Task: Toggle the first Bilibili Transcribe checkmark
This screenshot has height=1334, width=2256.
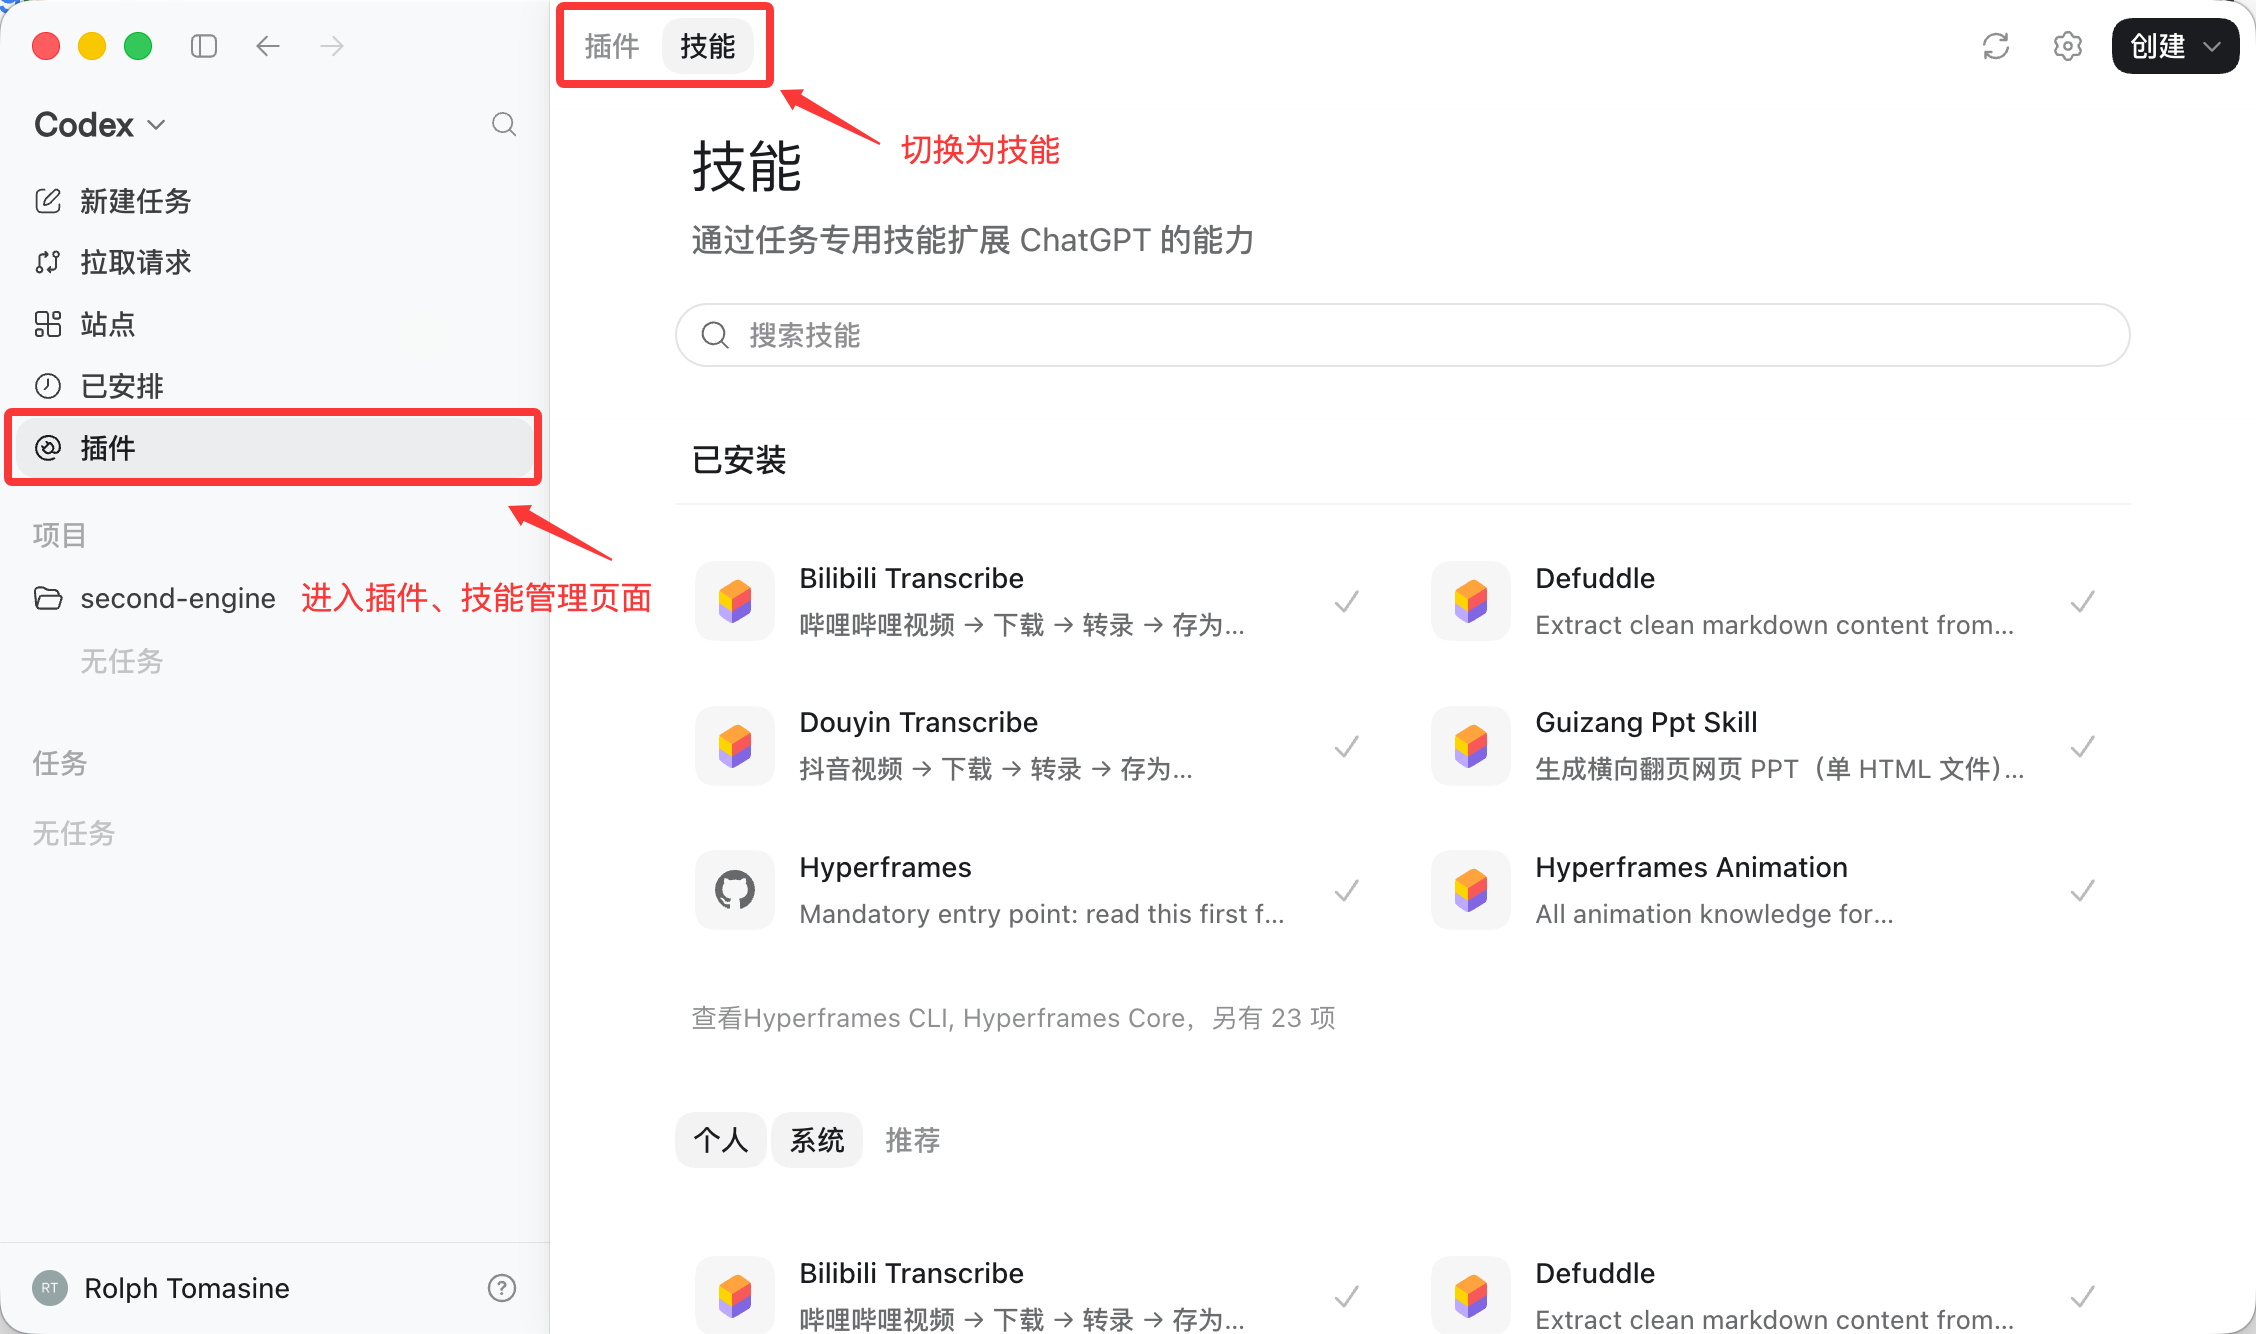Action: pos(1347,601)
